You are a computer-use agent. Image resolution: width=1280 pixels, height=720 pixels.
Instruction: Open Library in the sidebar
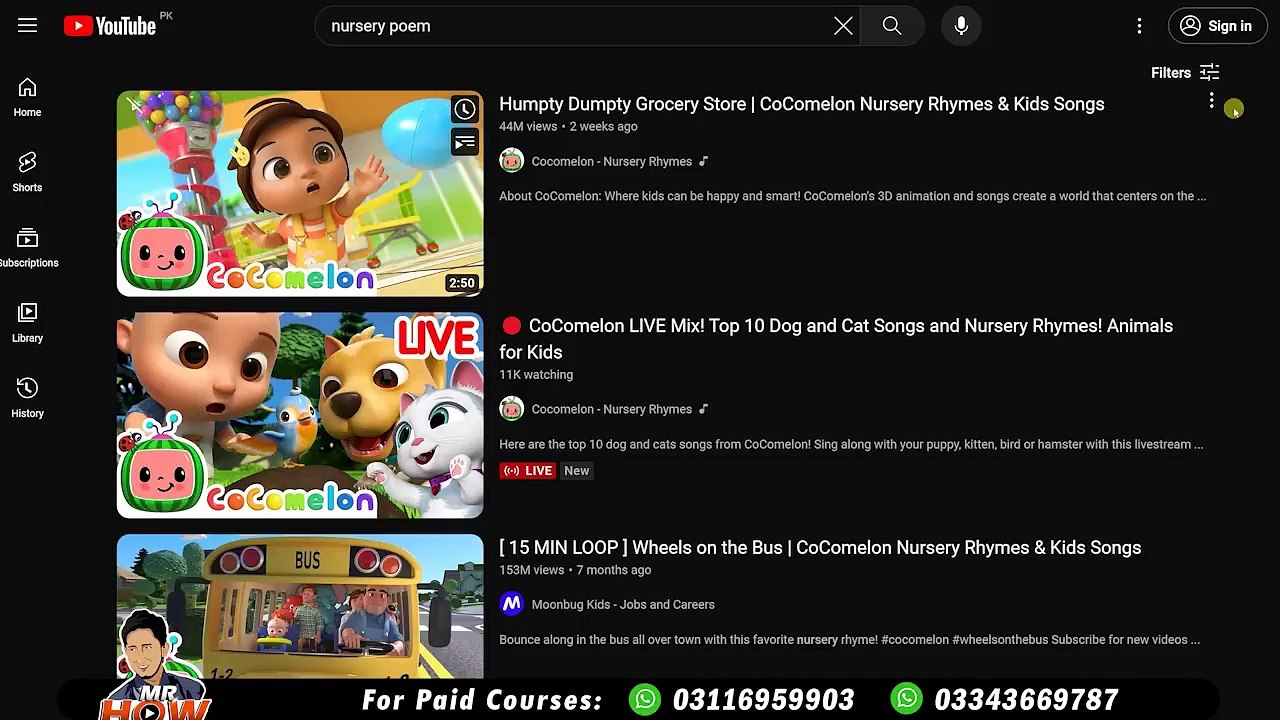(x=27, y=323)
